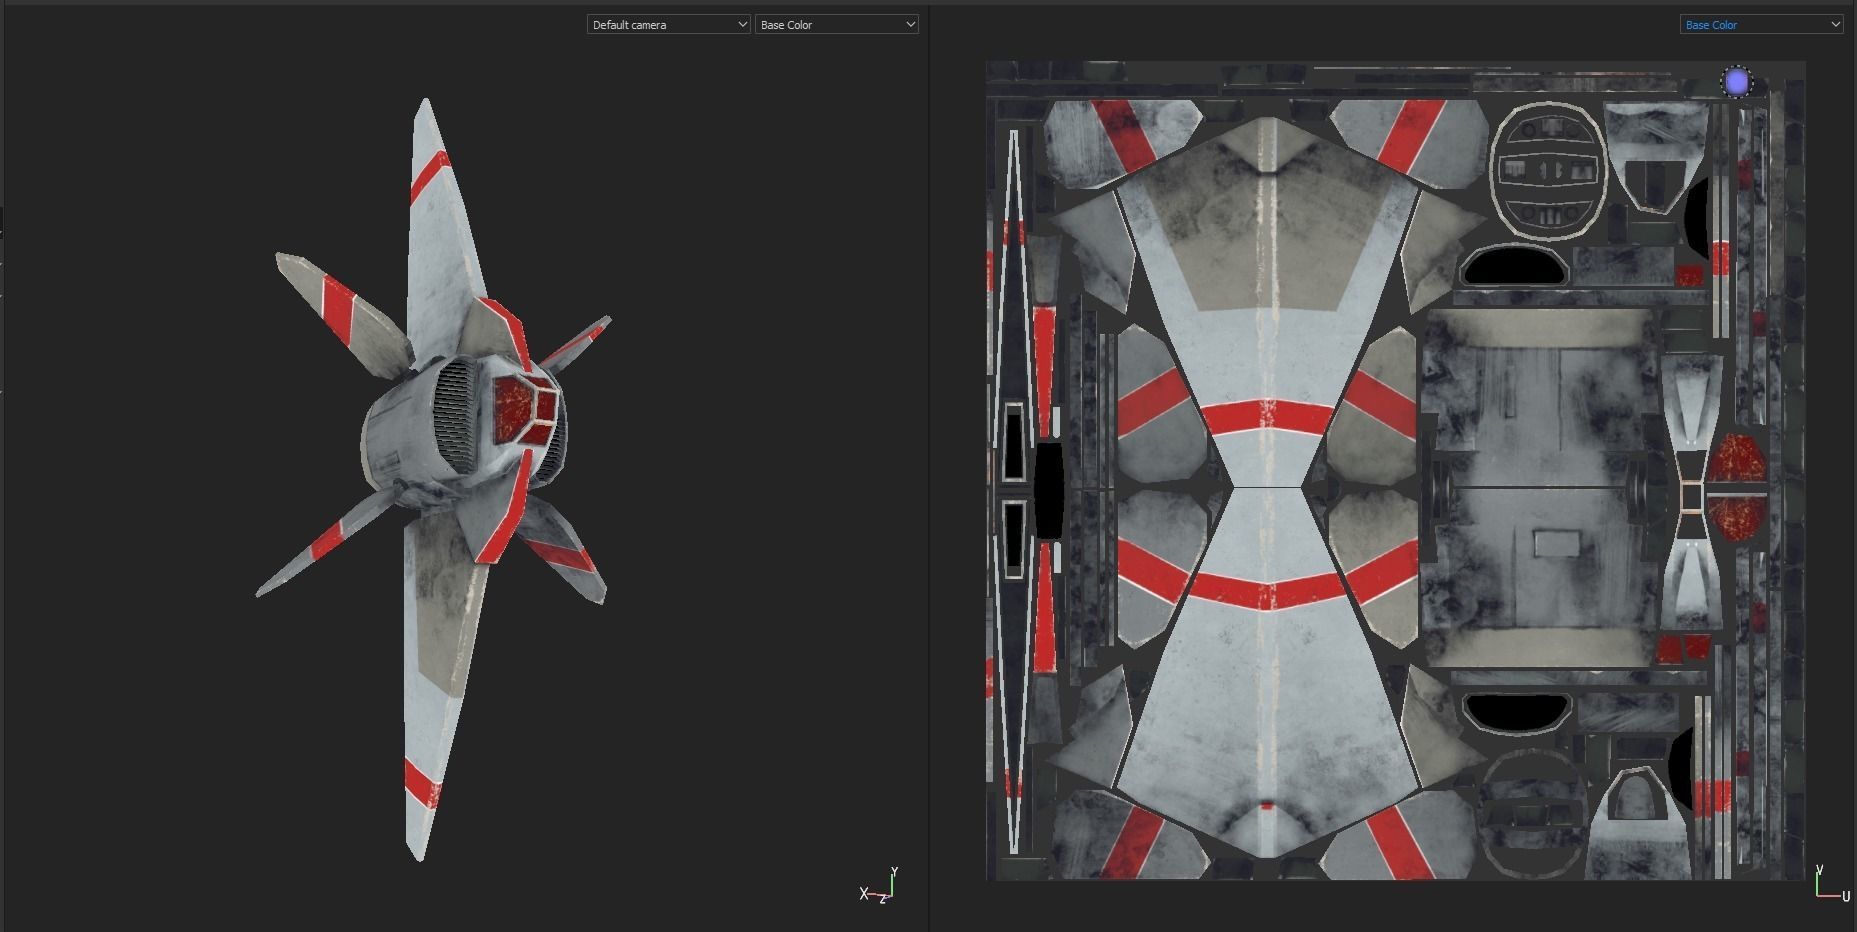The height and width of the screenshot is (932, 1857).
Task: Open the Default camera dropdown
Action: coord(668,25)
